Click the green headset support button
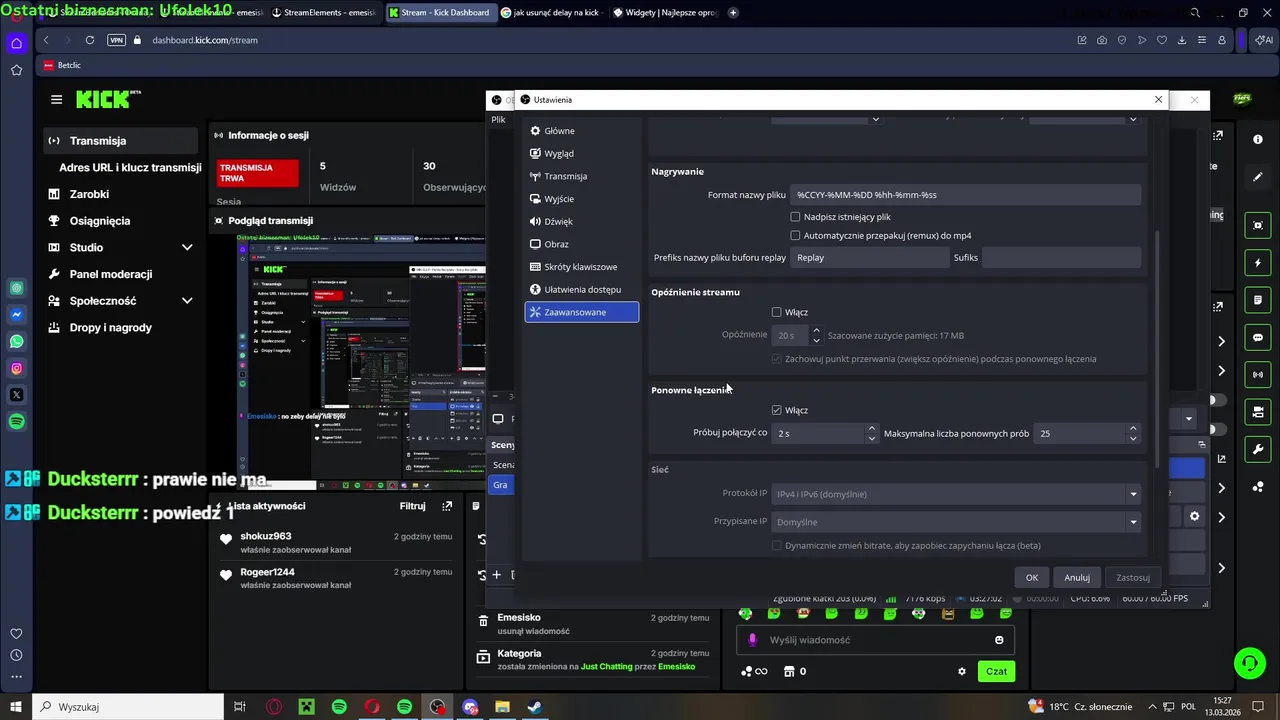 click(x=1249, y=662)
